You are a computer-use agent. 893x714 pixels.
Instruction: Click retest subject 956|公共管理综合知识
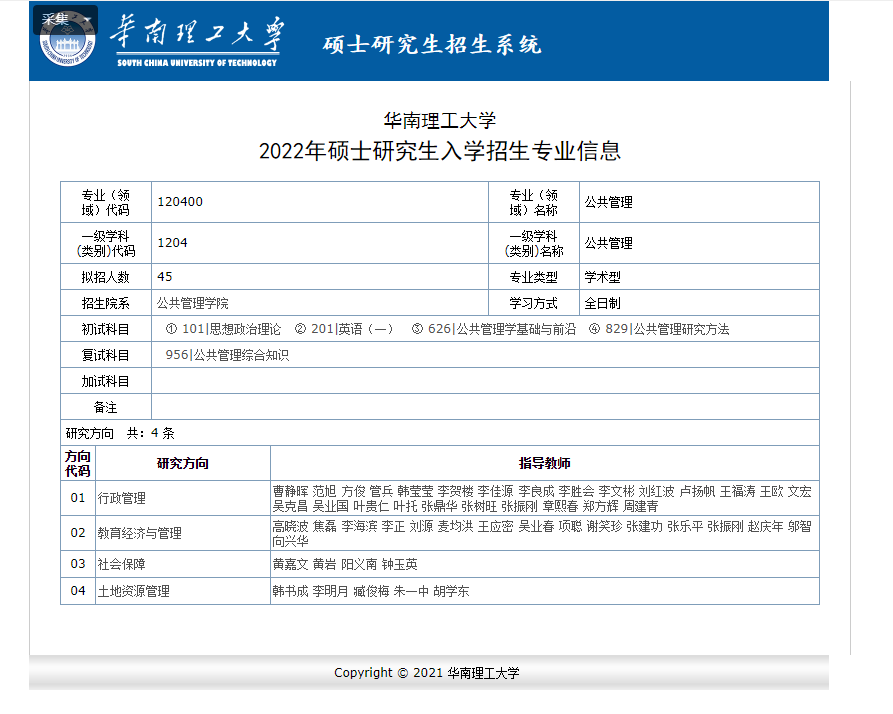(x=227, y=355)
